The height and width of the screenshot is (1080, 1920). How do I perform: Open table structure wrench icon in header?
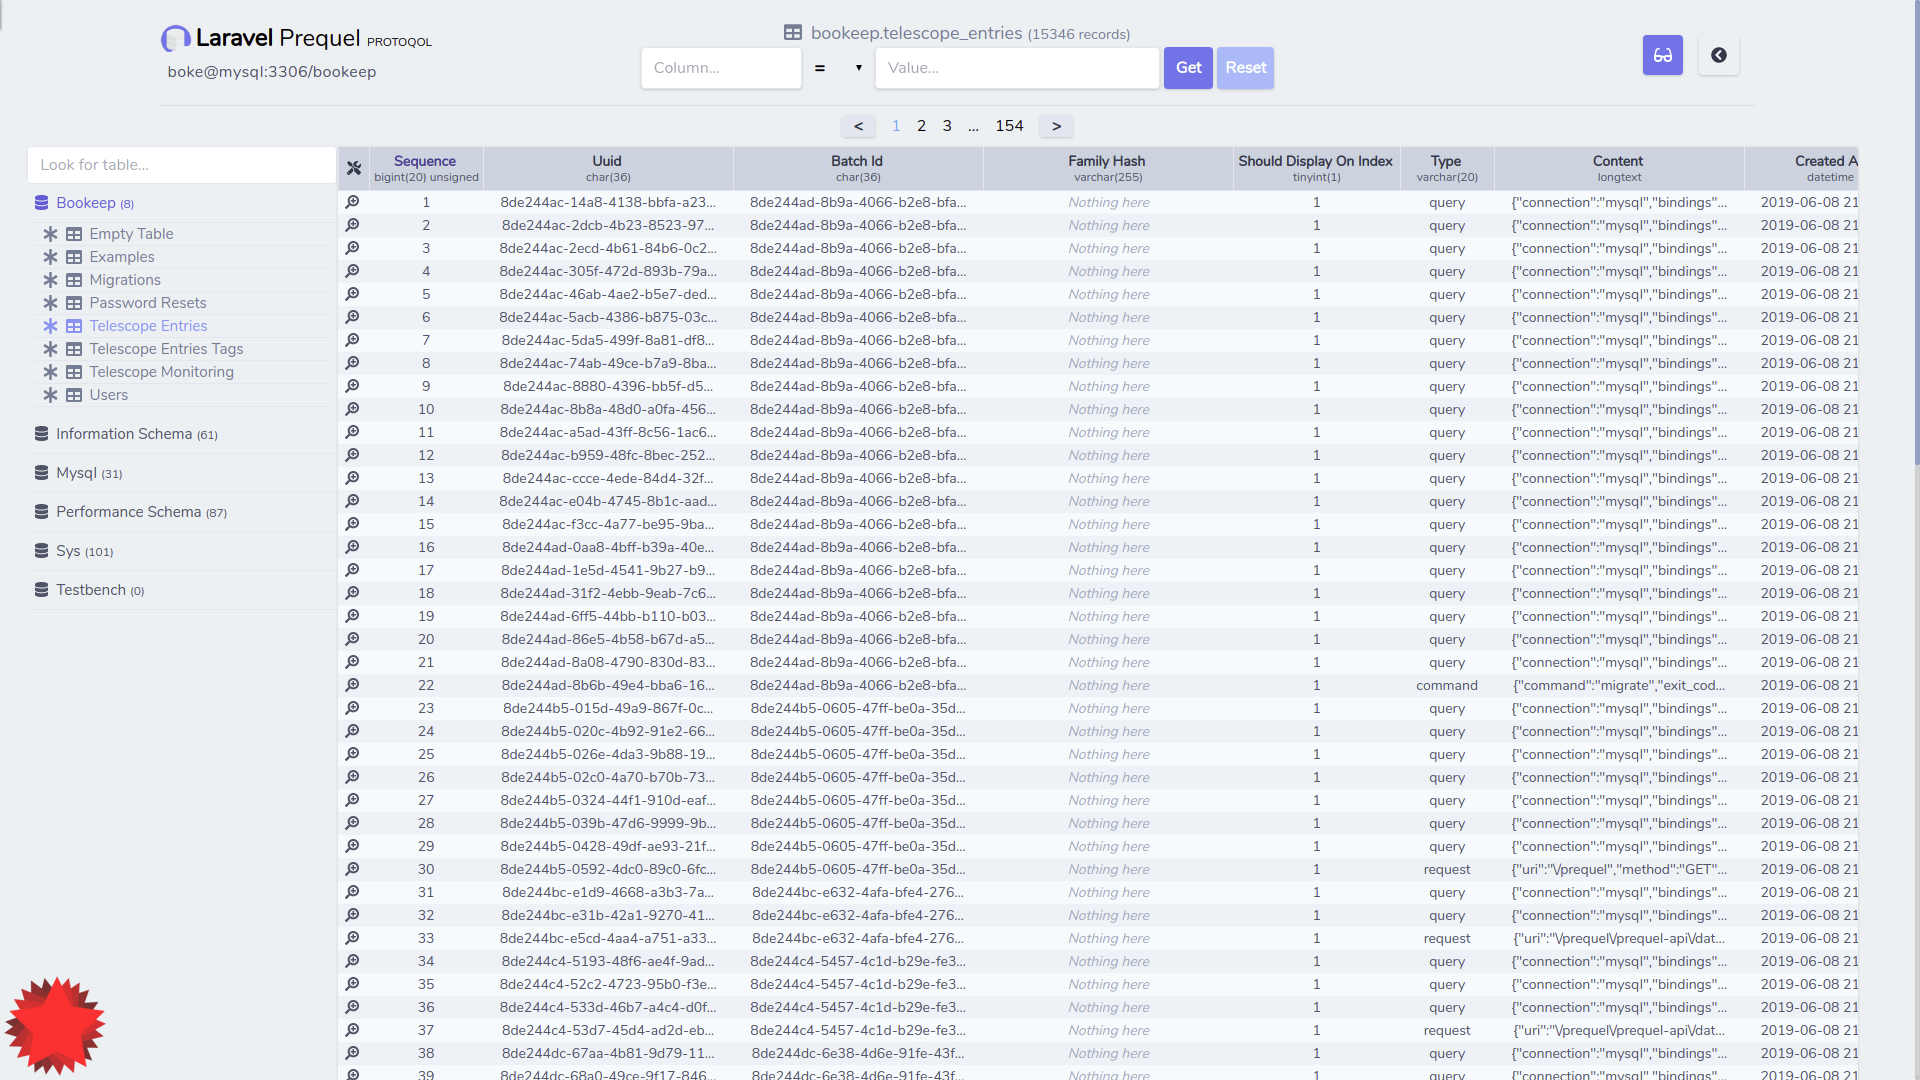(354, 168)
